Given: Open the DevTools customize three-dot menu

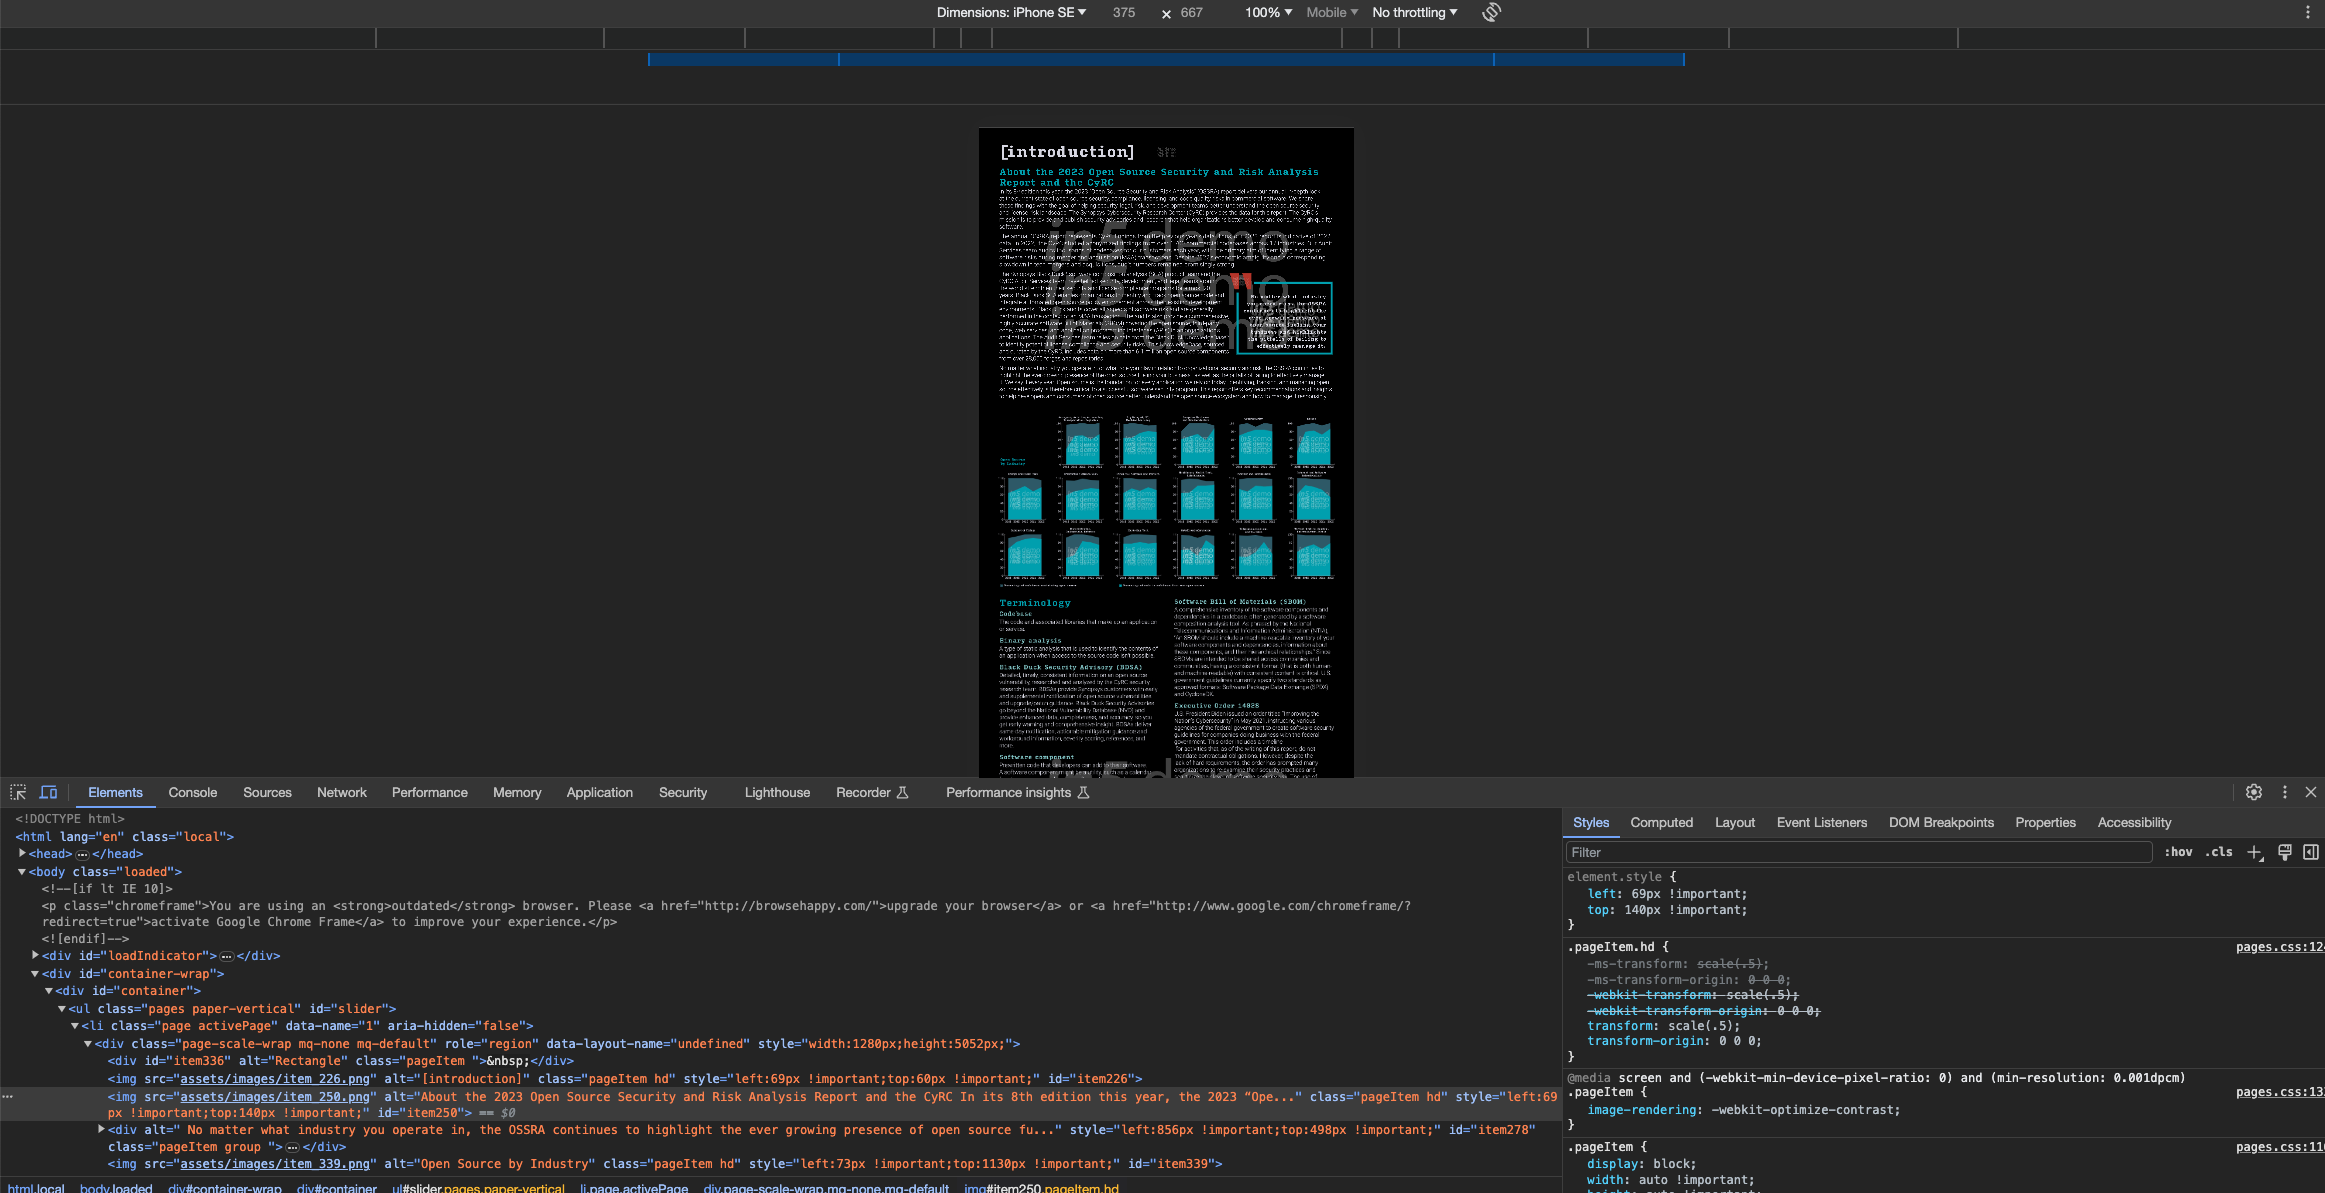Looking at the screenshot, I should [x=2284, y=792].
